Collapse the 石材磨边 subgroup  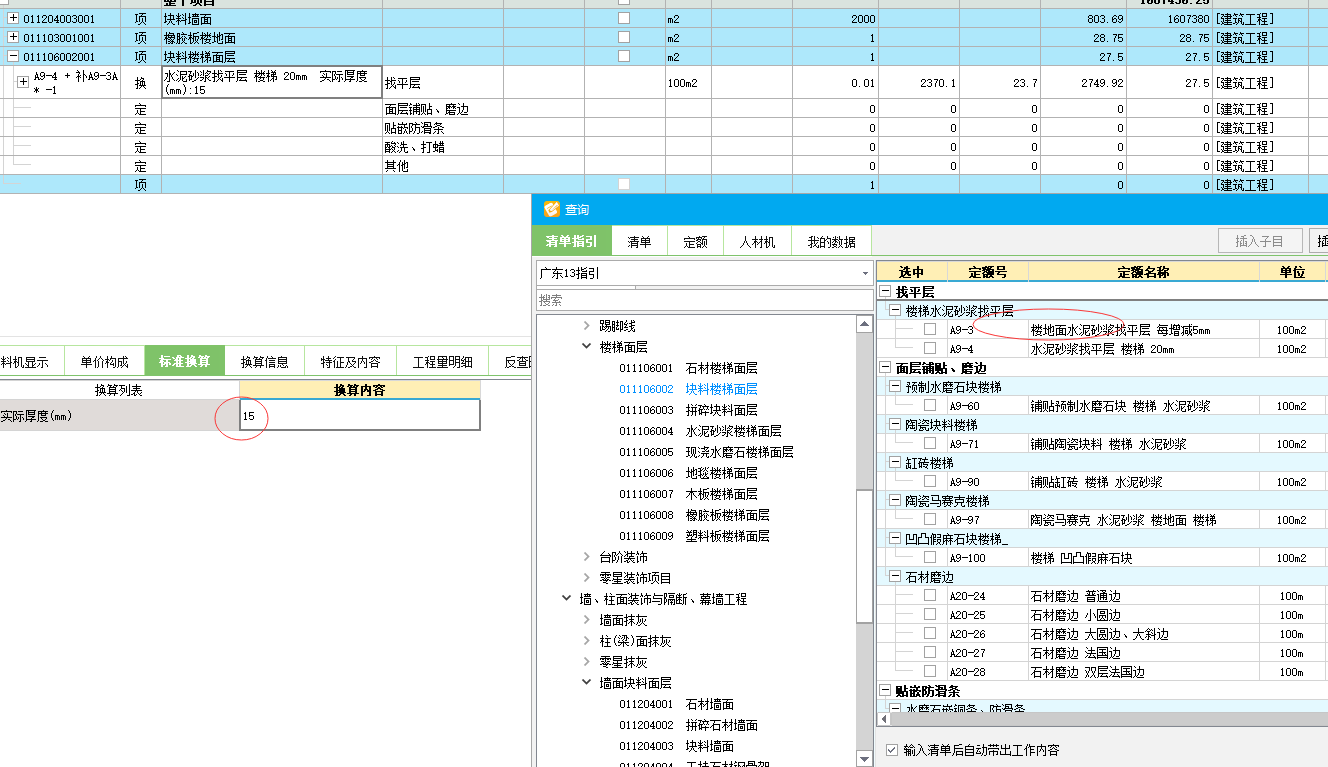point(895,577)
